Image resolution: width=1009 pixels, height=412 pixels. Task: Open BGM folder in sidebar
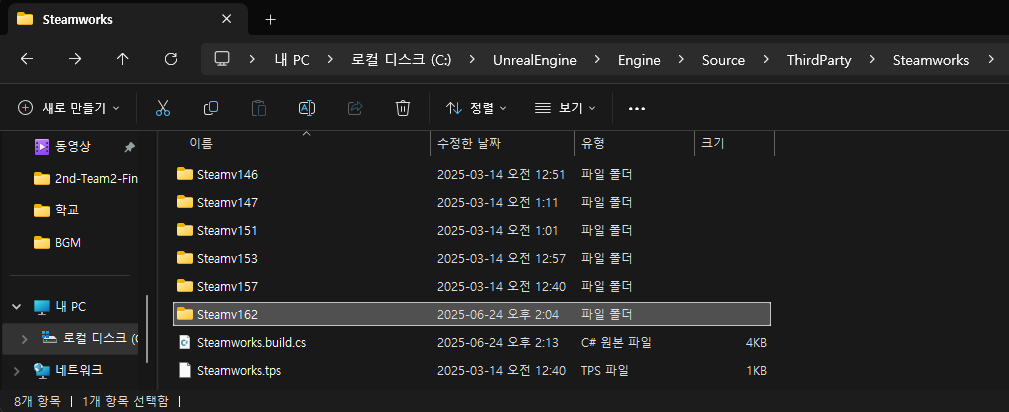click(x=57, y=243)
